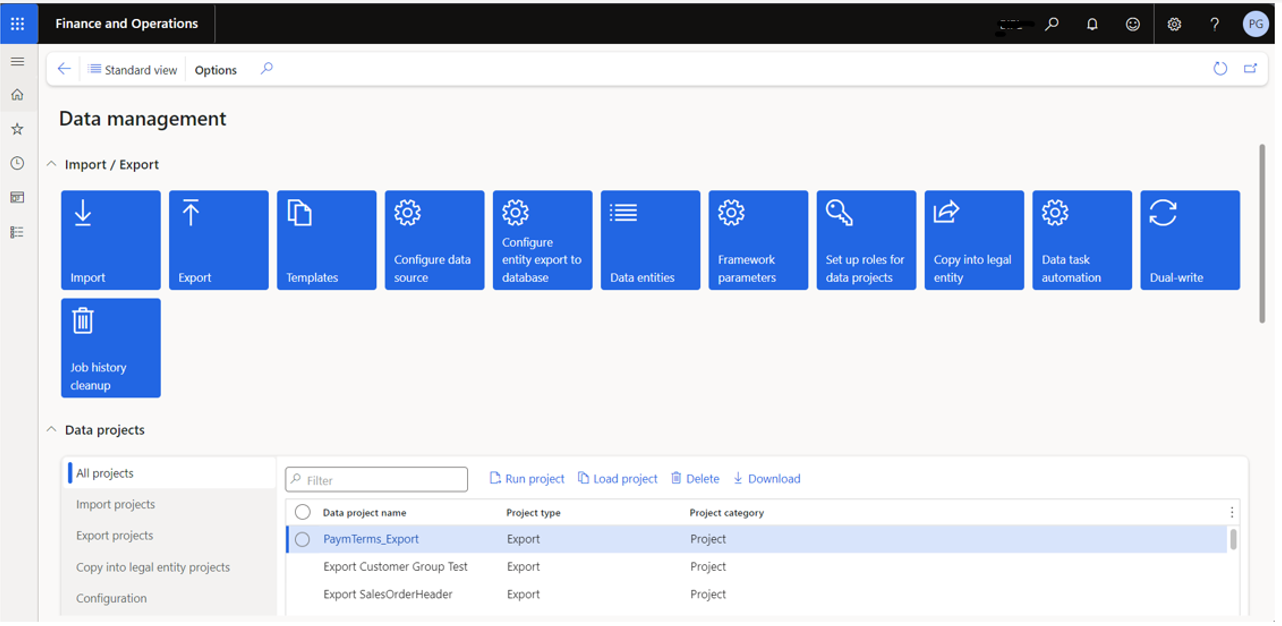This screenshot has height=626, width=1282.
Task: Open the Templates tile
Action: pyautogui.click(x=326, y=240)
